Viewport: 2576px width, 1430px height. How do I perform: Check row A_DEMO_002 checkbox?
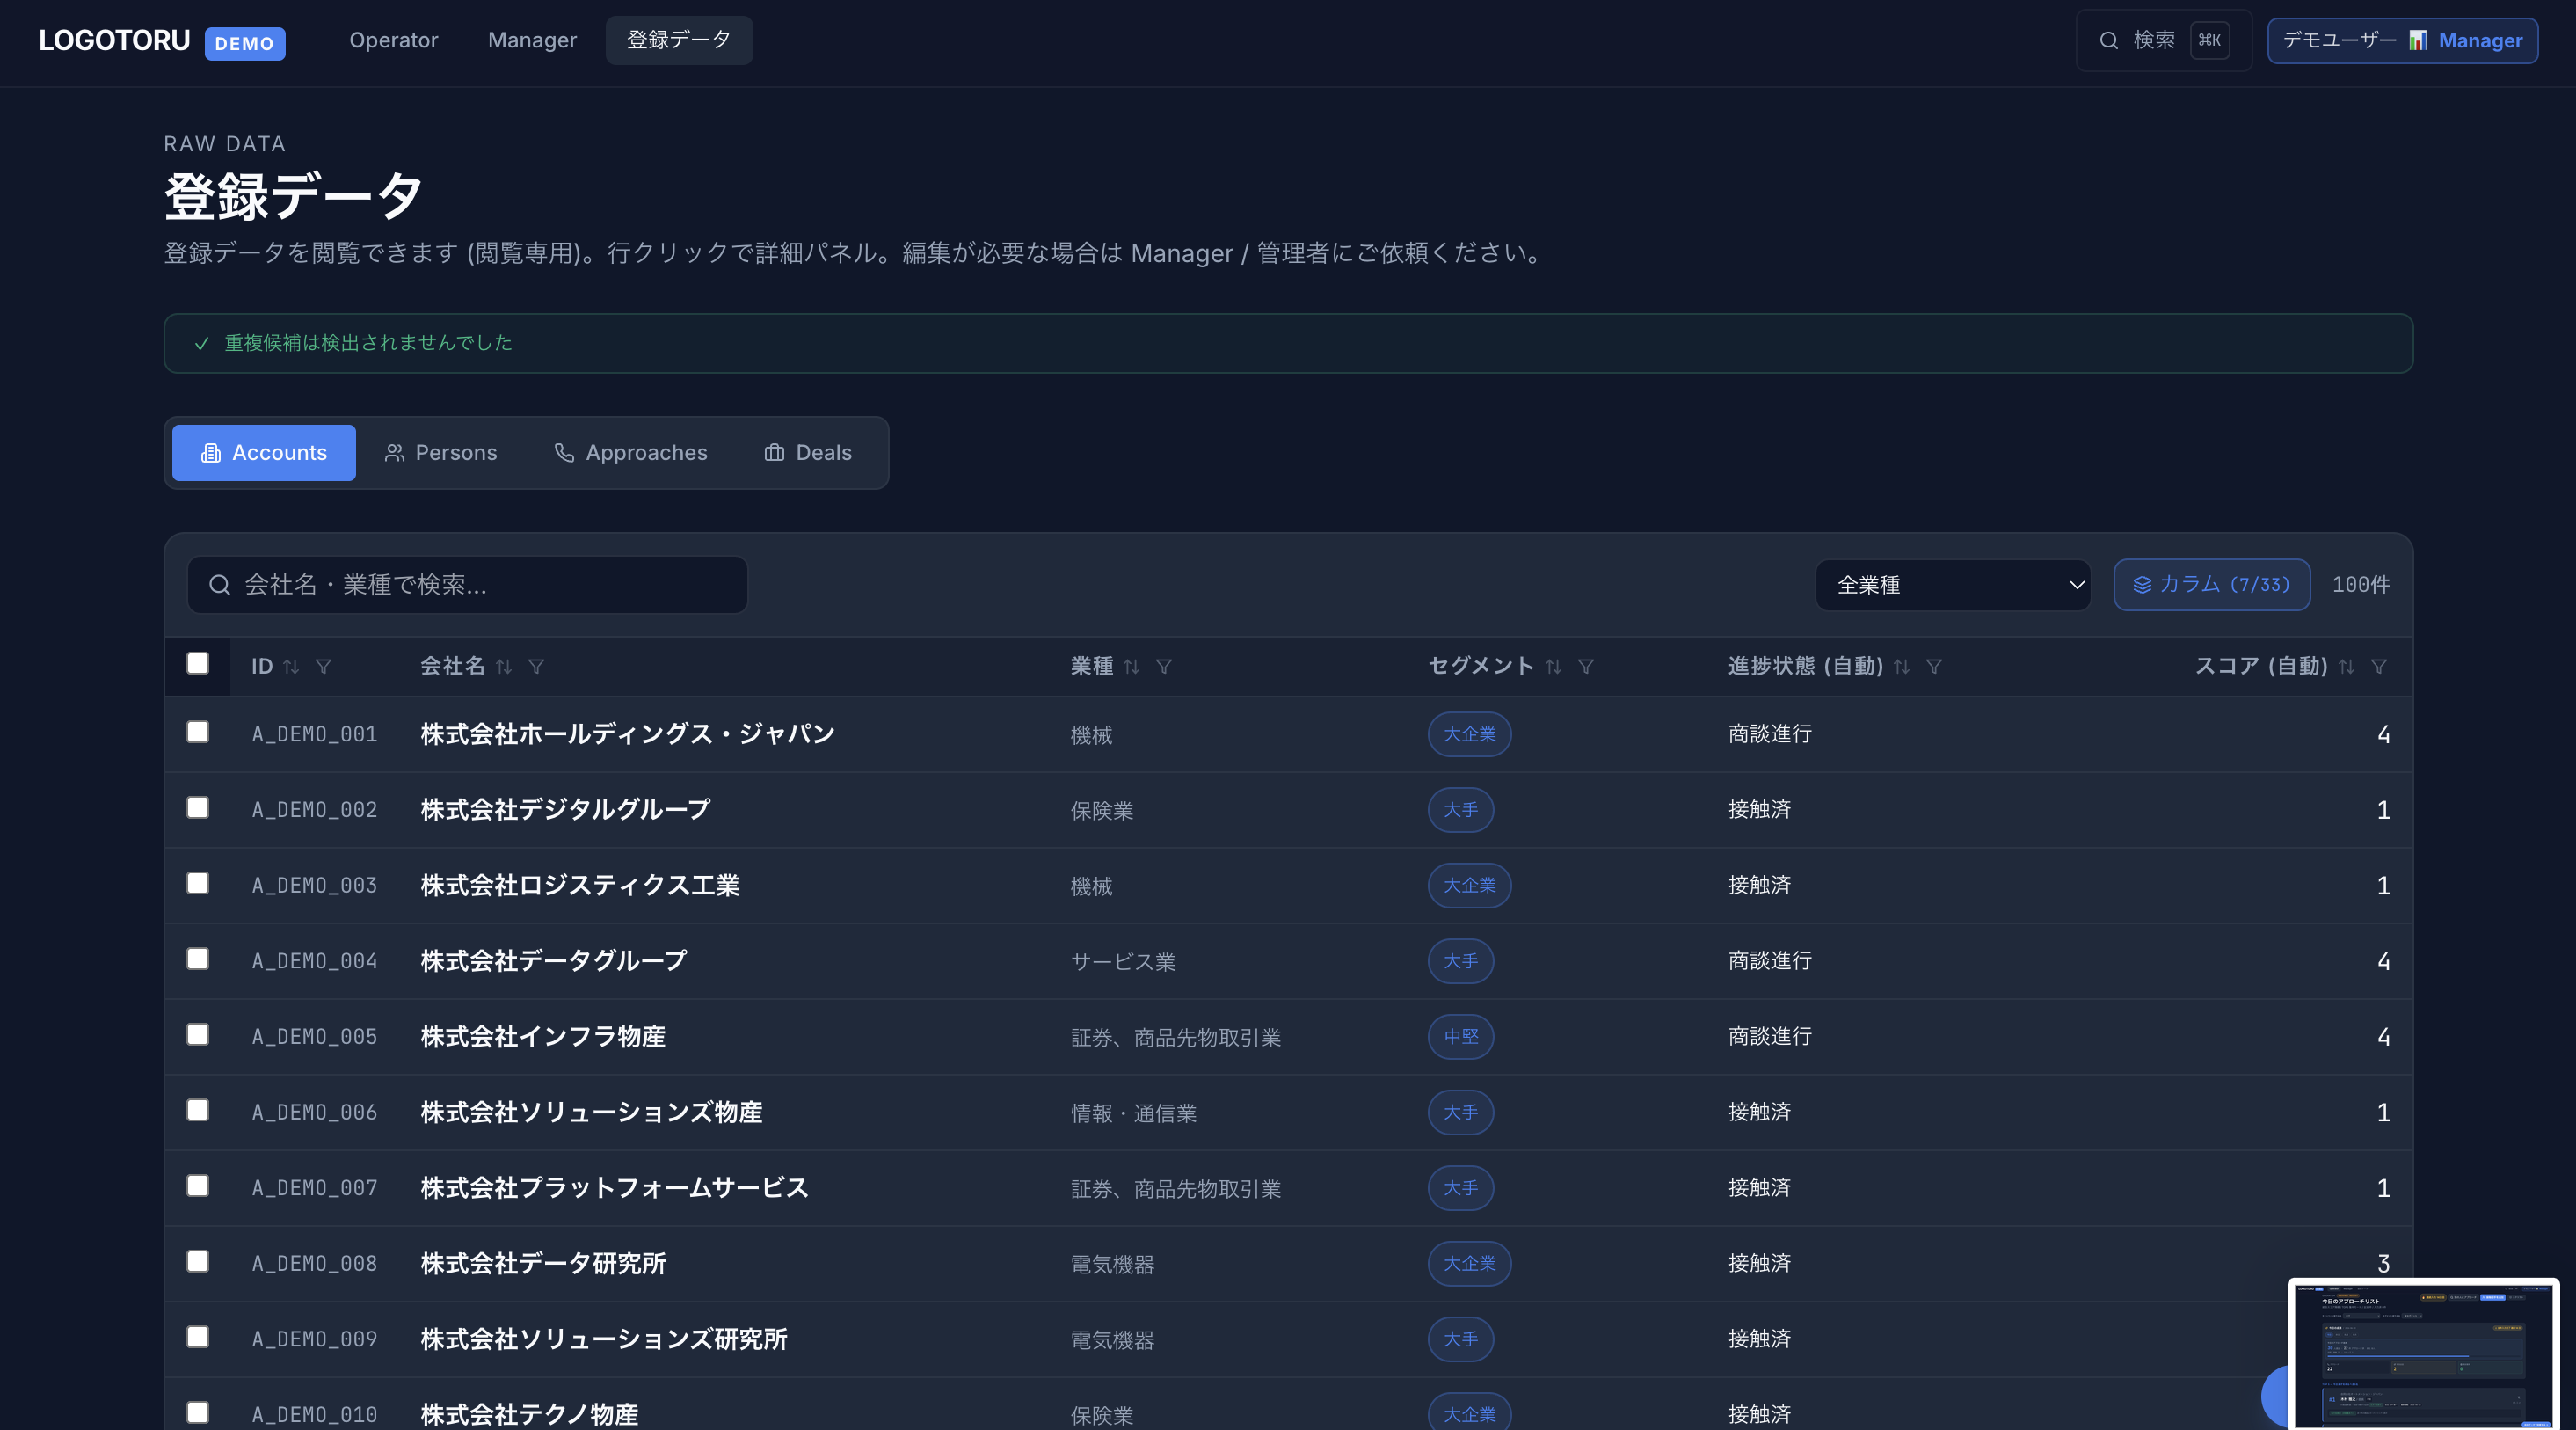pos(198,807)
